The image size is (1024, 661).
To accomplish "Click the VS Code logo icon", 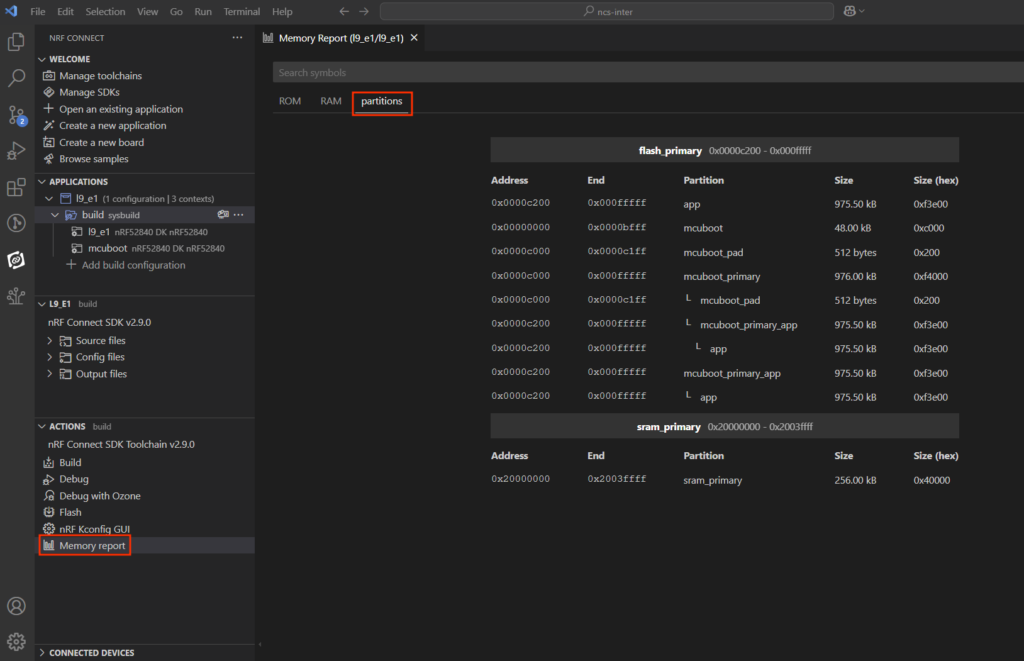I will pos(11,11).
